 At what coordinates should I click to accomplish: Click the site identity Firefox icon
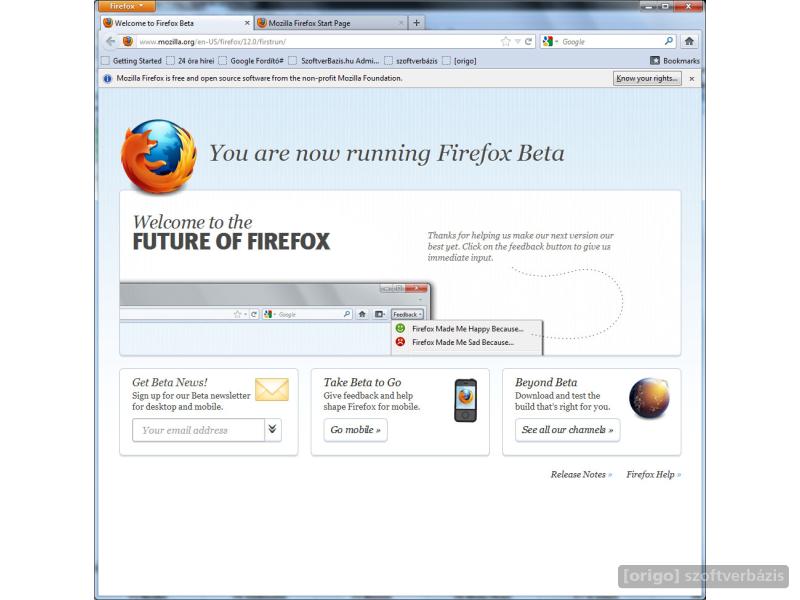click(128, 41)
